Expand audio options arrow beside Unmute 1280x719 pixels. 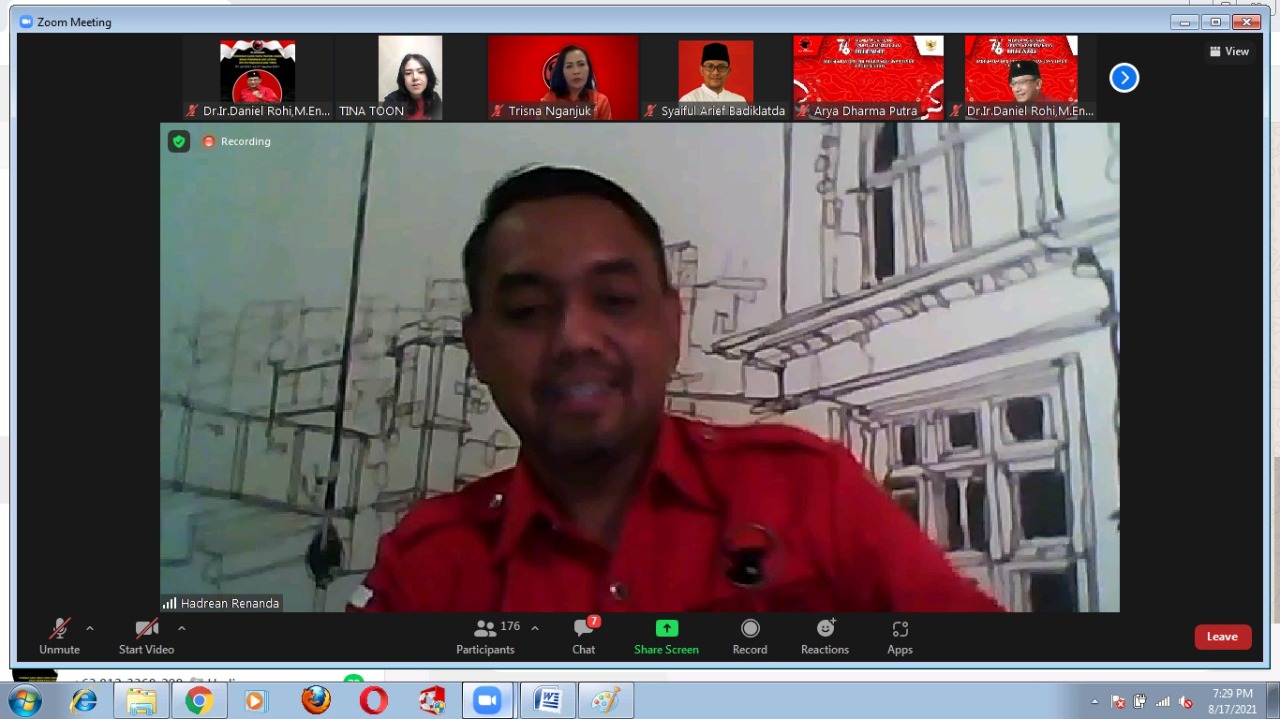90,629
